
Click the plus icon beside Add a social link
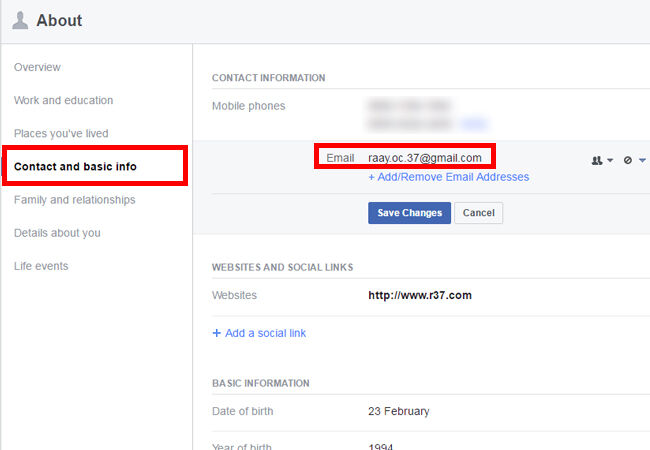(216, 333)
